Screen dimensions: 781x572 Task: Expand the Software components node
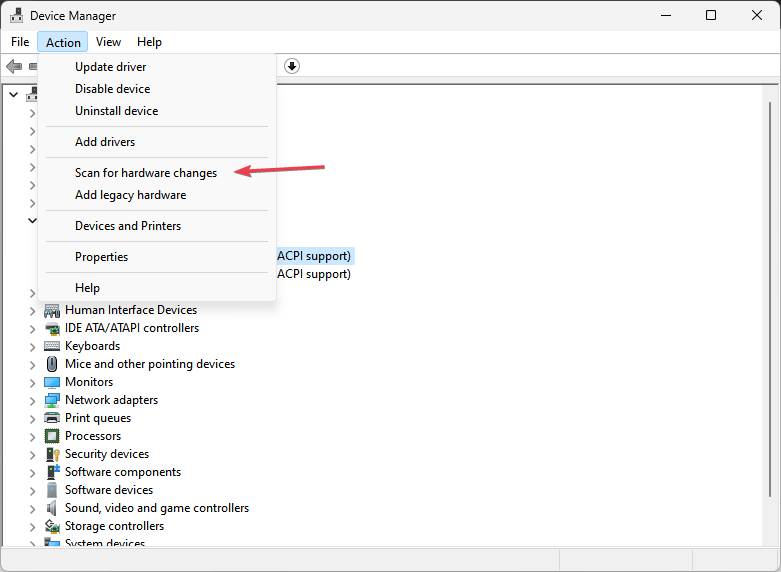point(32,473)
